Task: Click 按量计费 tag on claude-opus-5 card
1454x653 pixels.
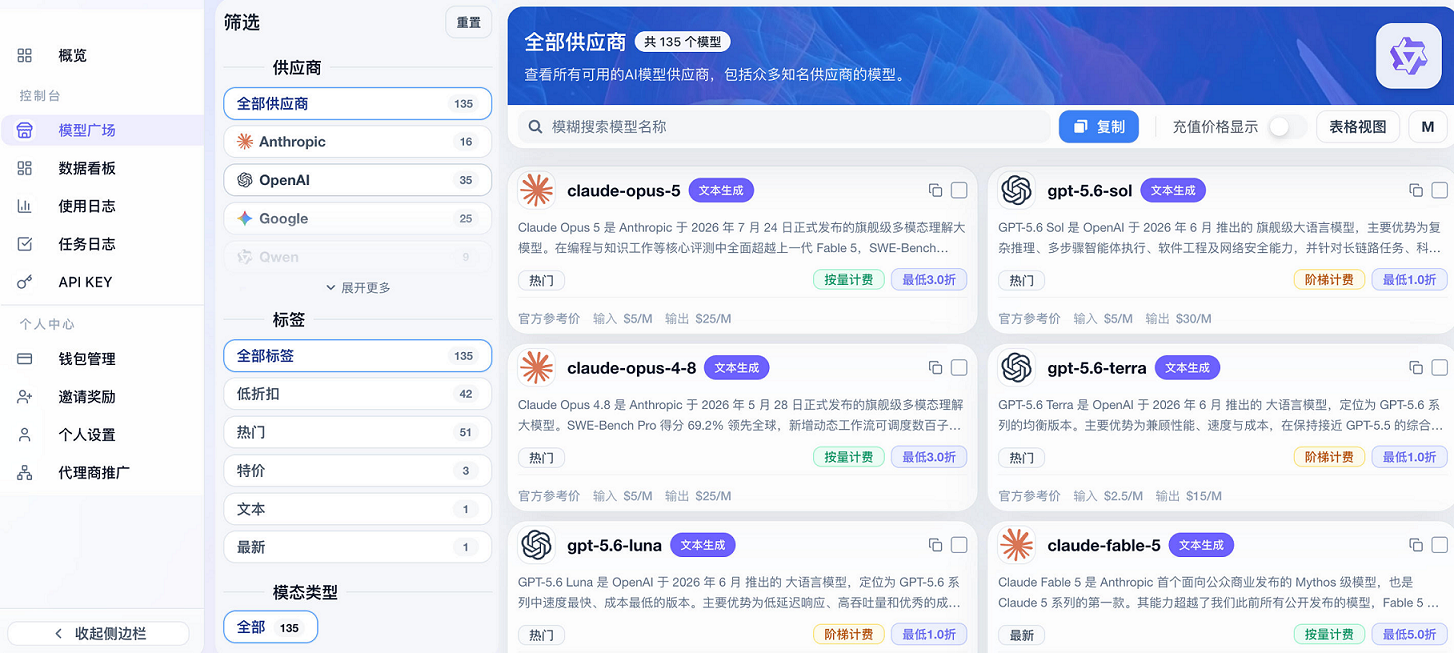Action: tap(848, 280)
